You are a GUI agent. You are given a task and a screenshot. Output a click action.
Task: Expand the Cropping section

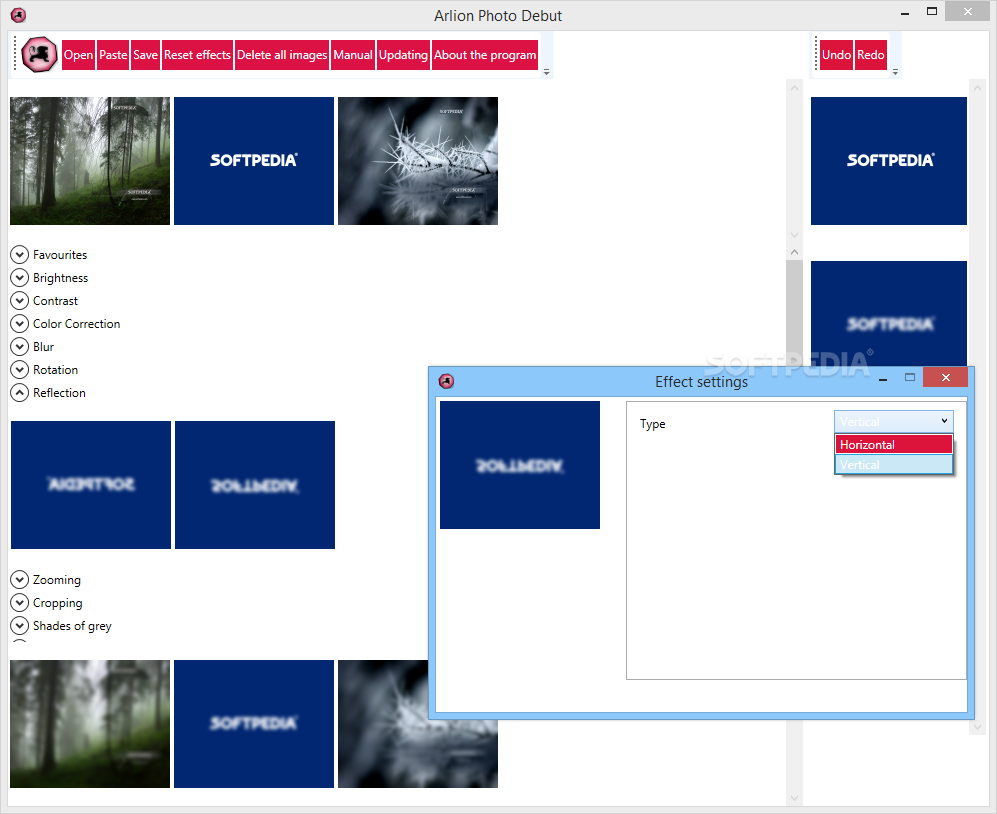20,602
